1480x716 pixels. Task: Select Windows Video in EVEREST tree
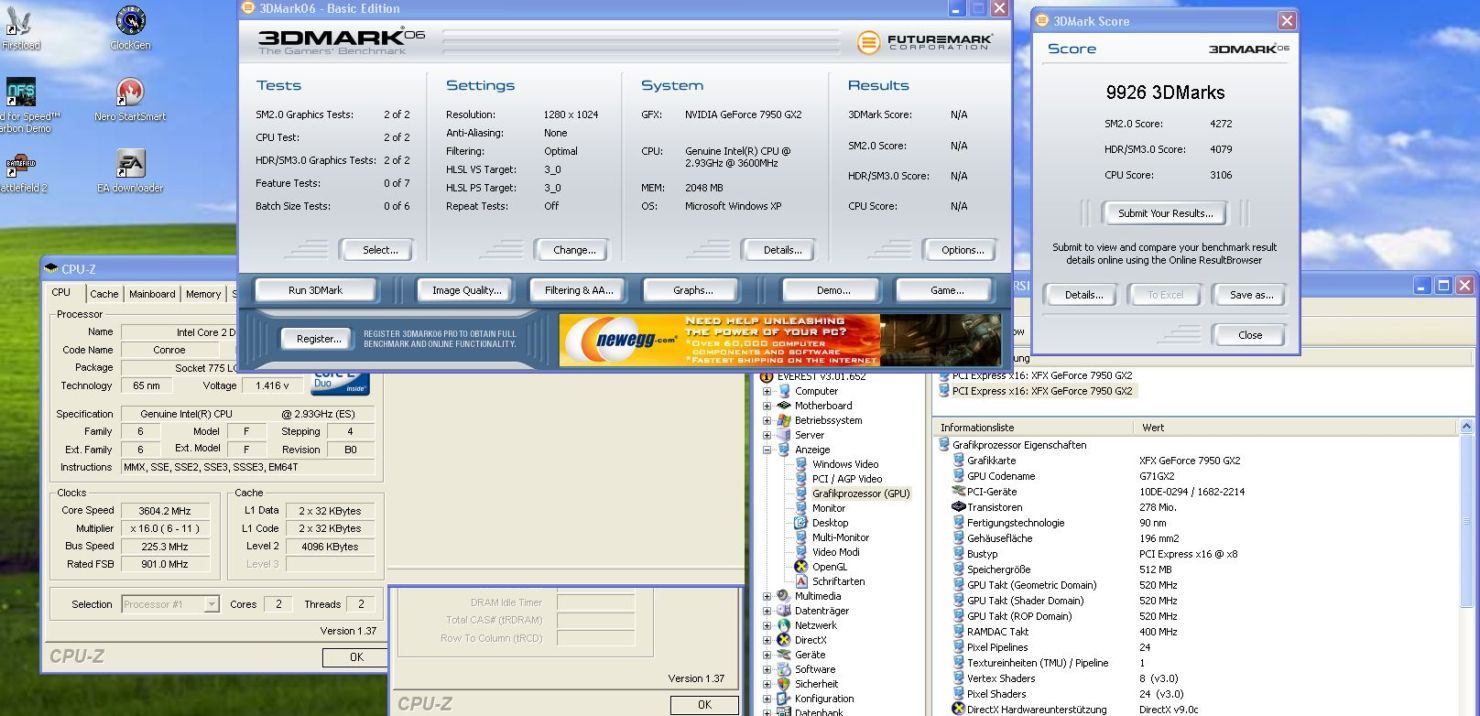tap(845, 464)
